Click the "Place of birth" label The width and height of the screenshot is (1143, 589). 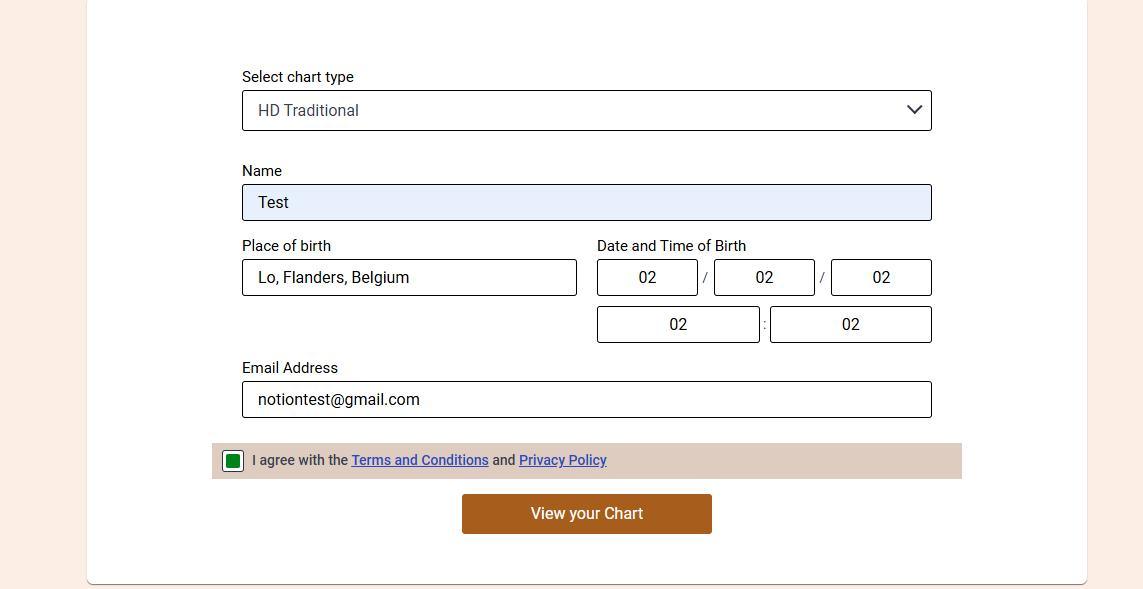tap(286, 246)
